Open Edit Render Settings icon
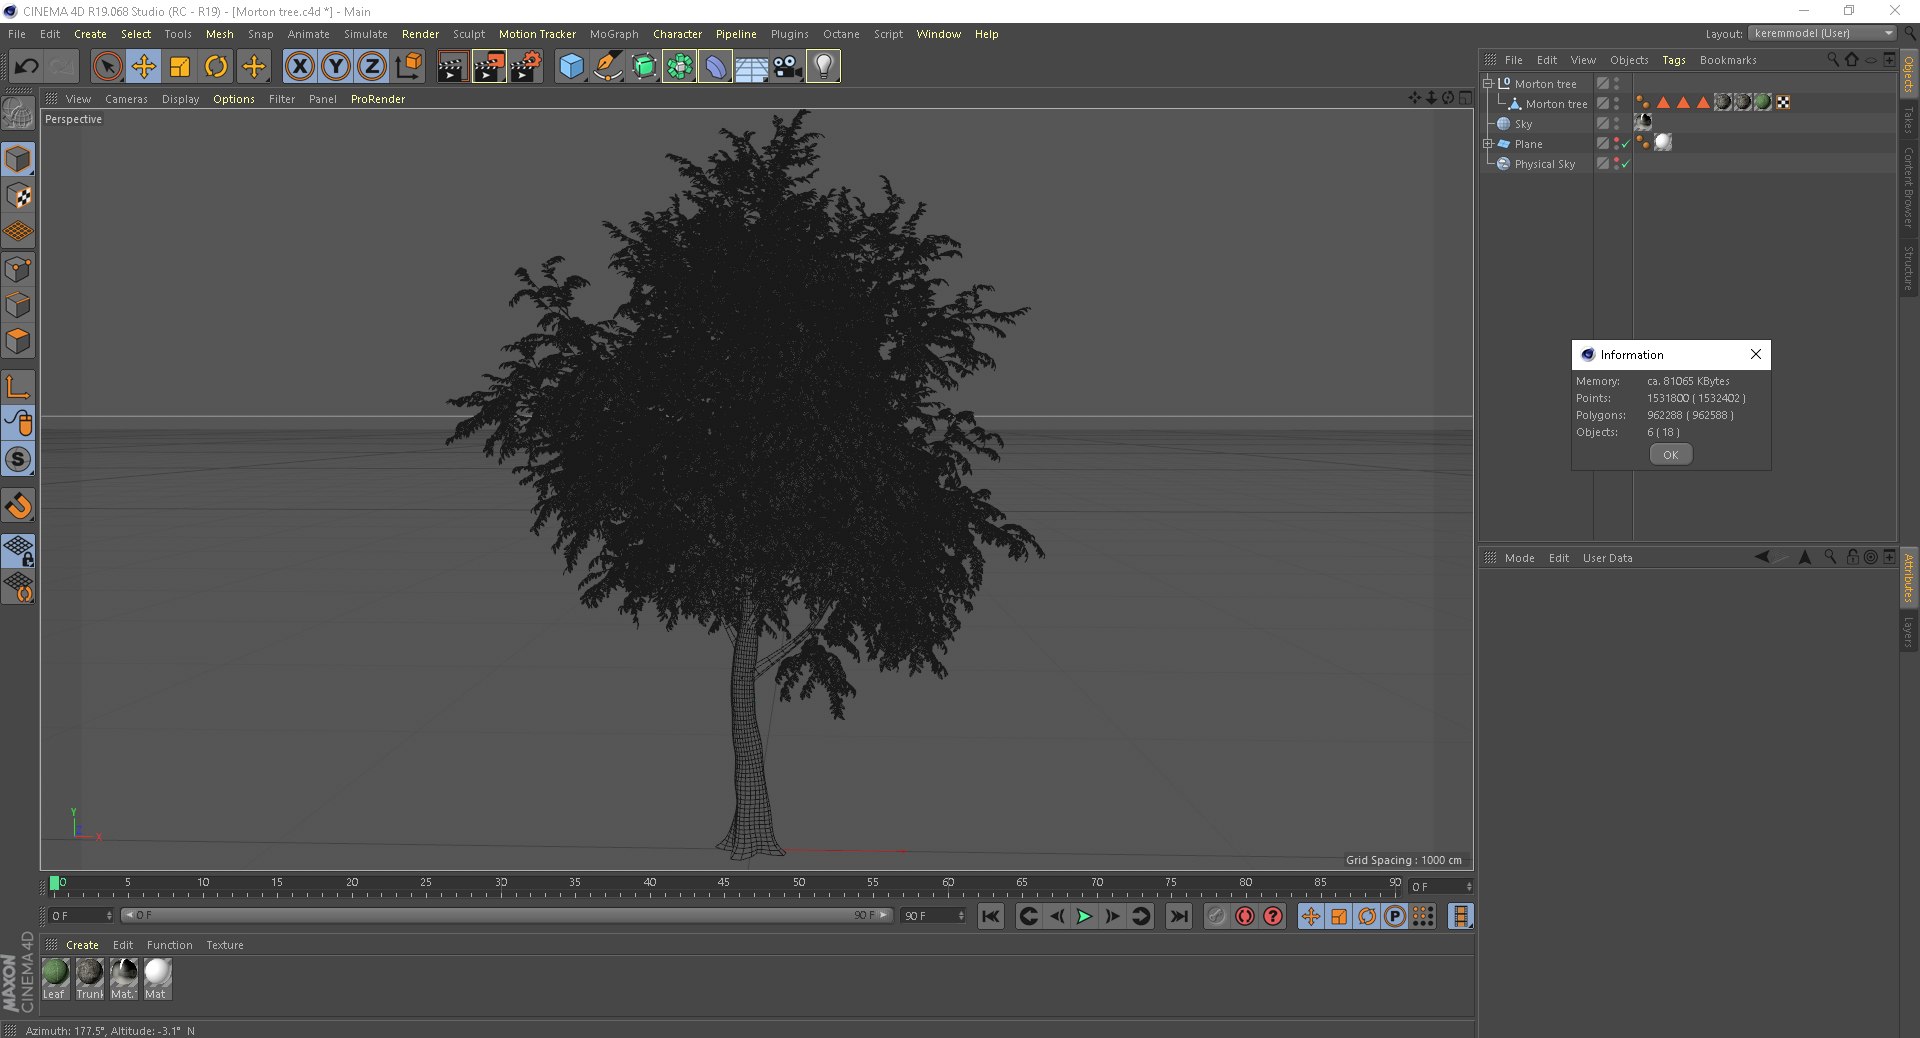1920x1038 pixels. click(526, 67)
